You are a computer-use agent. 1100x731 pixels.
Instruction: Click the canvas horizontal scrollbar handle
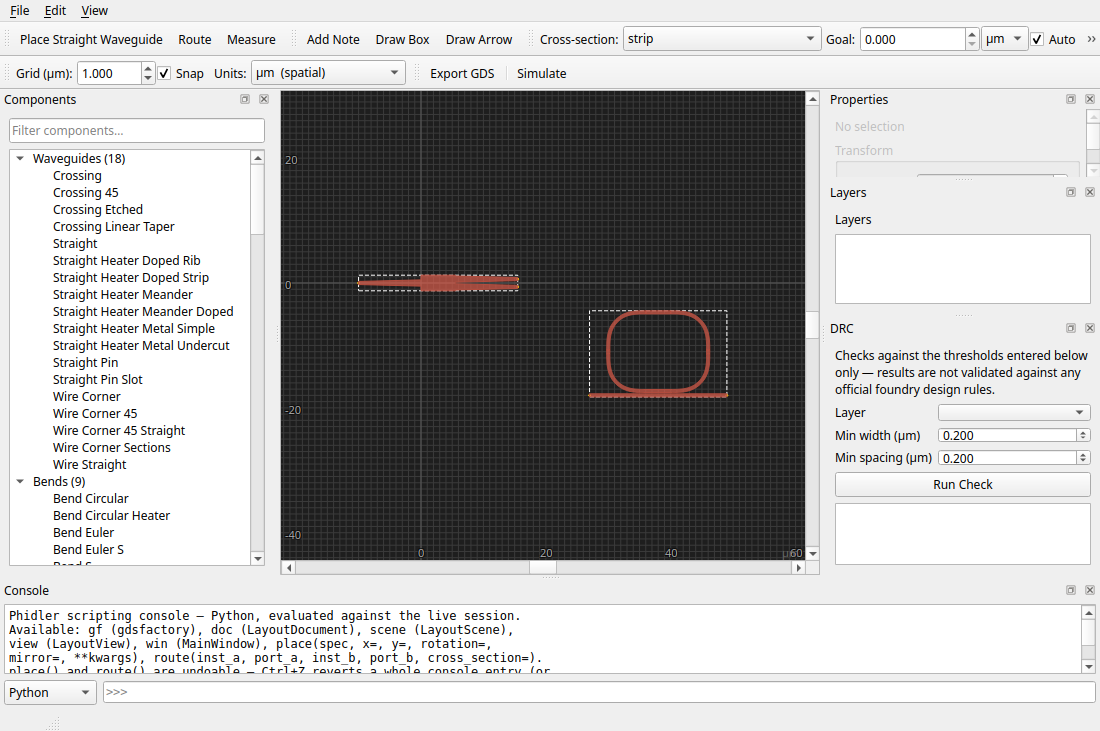(542, 568)
